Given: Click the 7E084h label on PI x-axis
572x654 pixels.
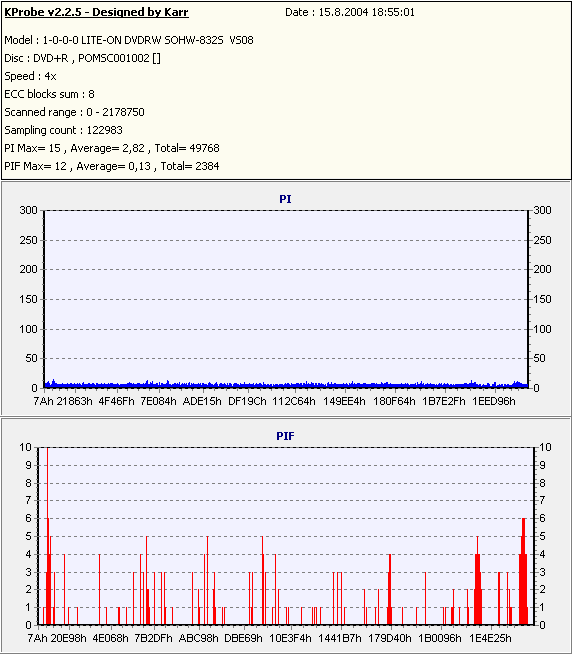Looking at the screenshot, I should 158,401.
